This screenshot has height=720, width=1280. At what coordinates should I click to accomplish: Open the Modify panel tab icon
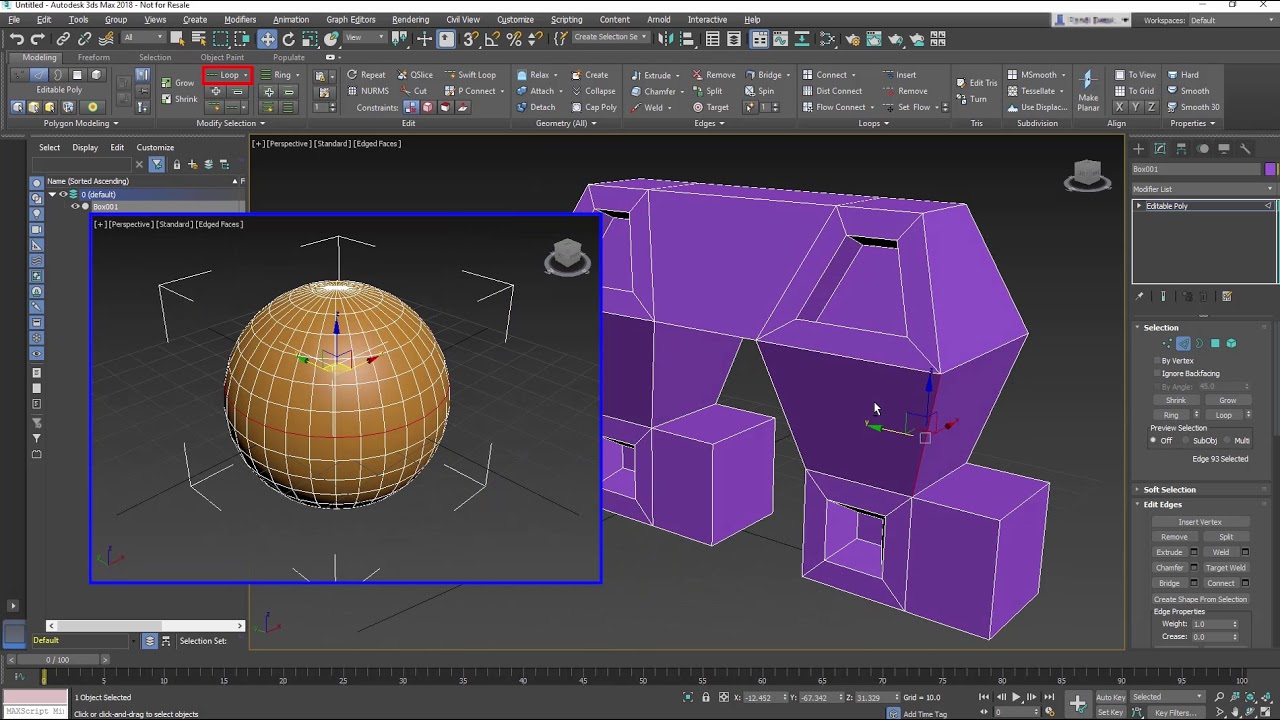click(1160, 149)
